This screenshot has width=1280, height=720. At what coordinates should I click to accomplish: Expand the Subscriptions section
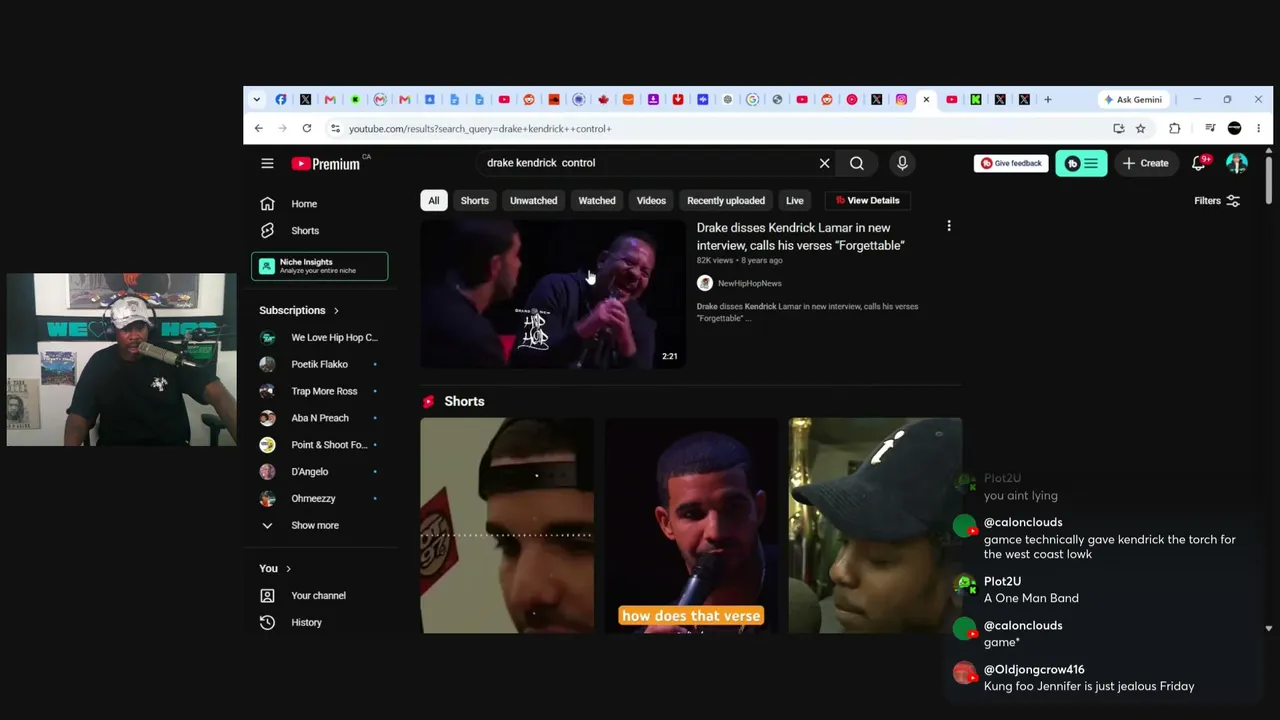pos(299,310)
